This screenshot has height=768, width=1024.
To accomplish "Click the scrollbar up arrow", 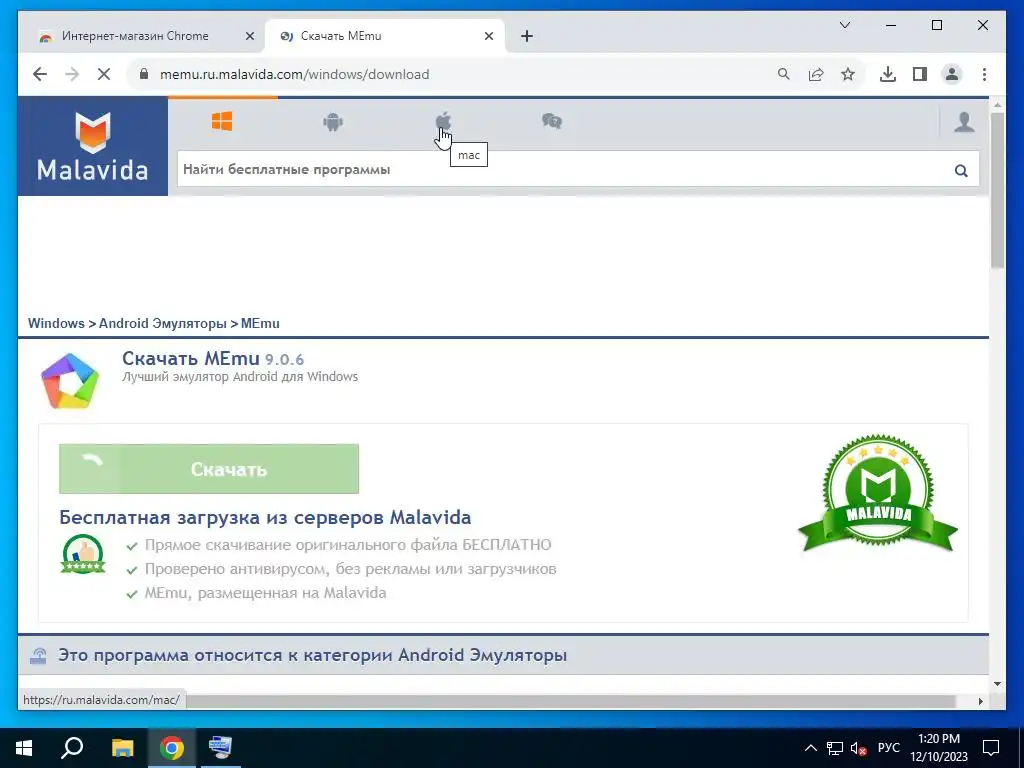I will point(997,104).
